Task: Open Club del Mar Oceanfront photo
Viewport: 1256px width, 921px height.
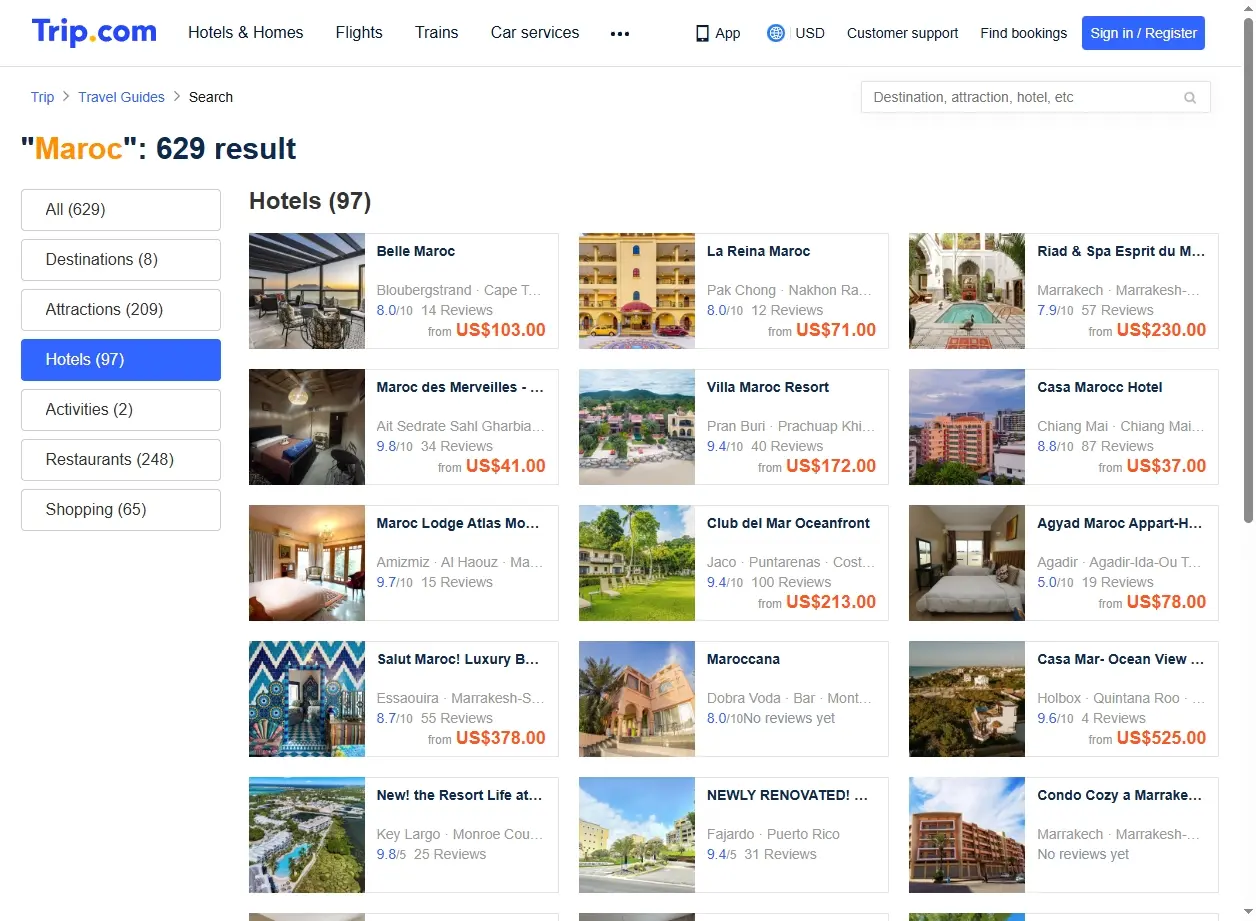Action: pos(637,563)
